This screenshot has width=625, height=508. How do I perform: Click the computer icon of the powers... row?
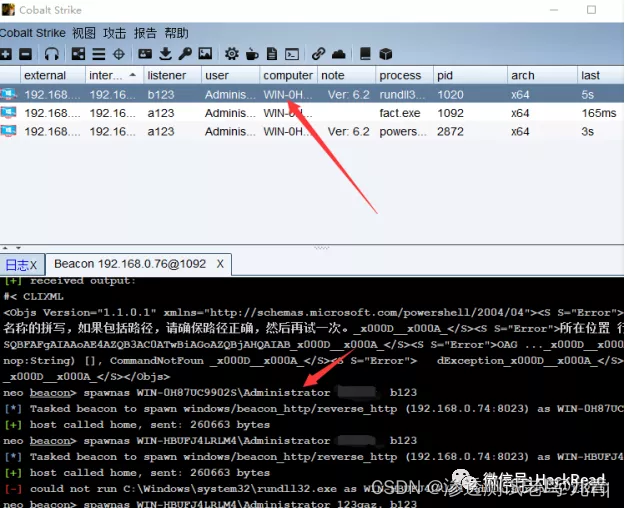(x=8, y=131)
